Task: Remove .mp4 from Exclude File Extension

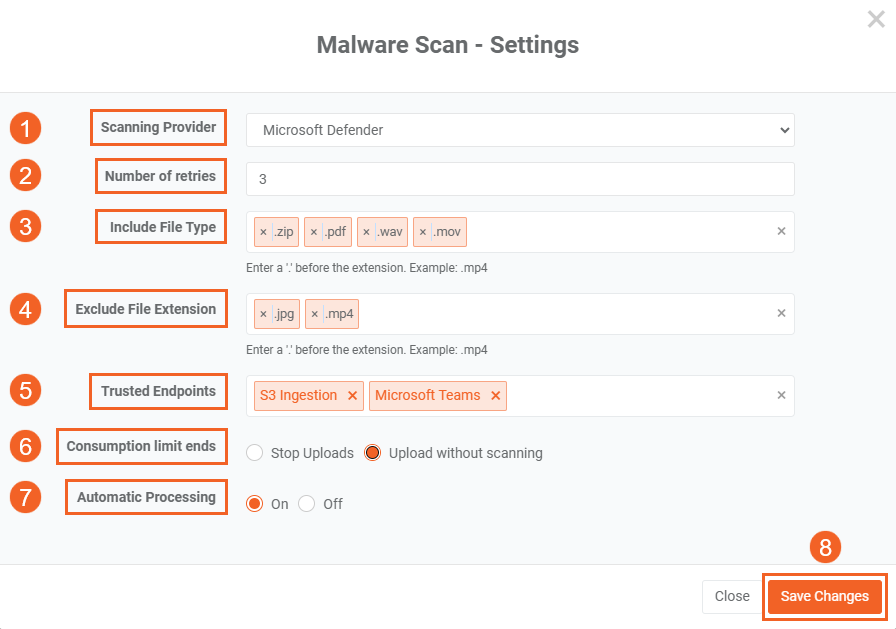Action: click(314, 314)
